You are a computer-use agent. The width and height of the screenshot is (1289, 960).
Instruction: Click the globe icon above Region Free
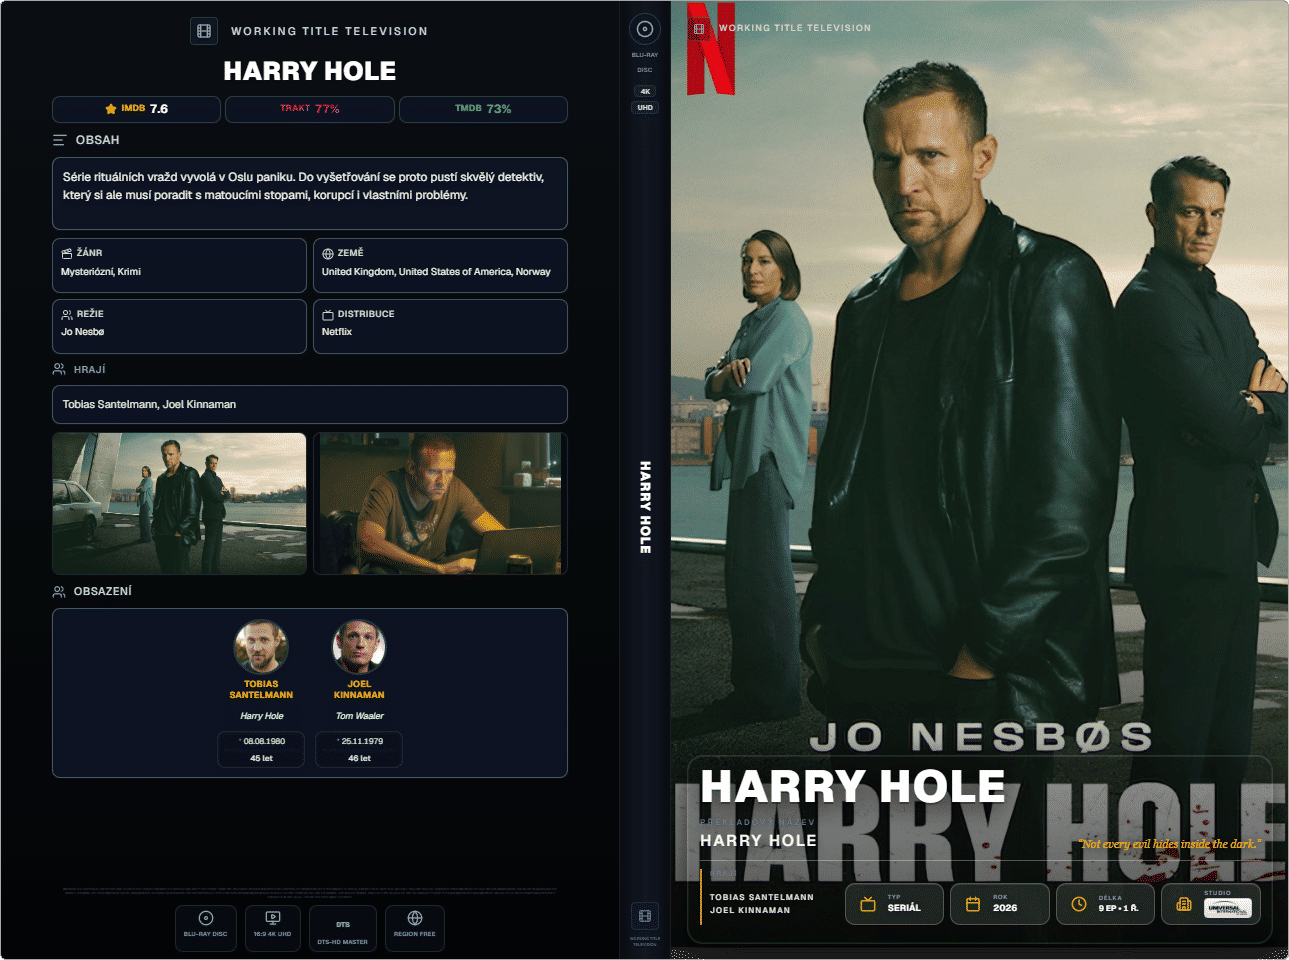coord(415,918)
